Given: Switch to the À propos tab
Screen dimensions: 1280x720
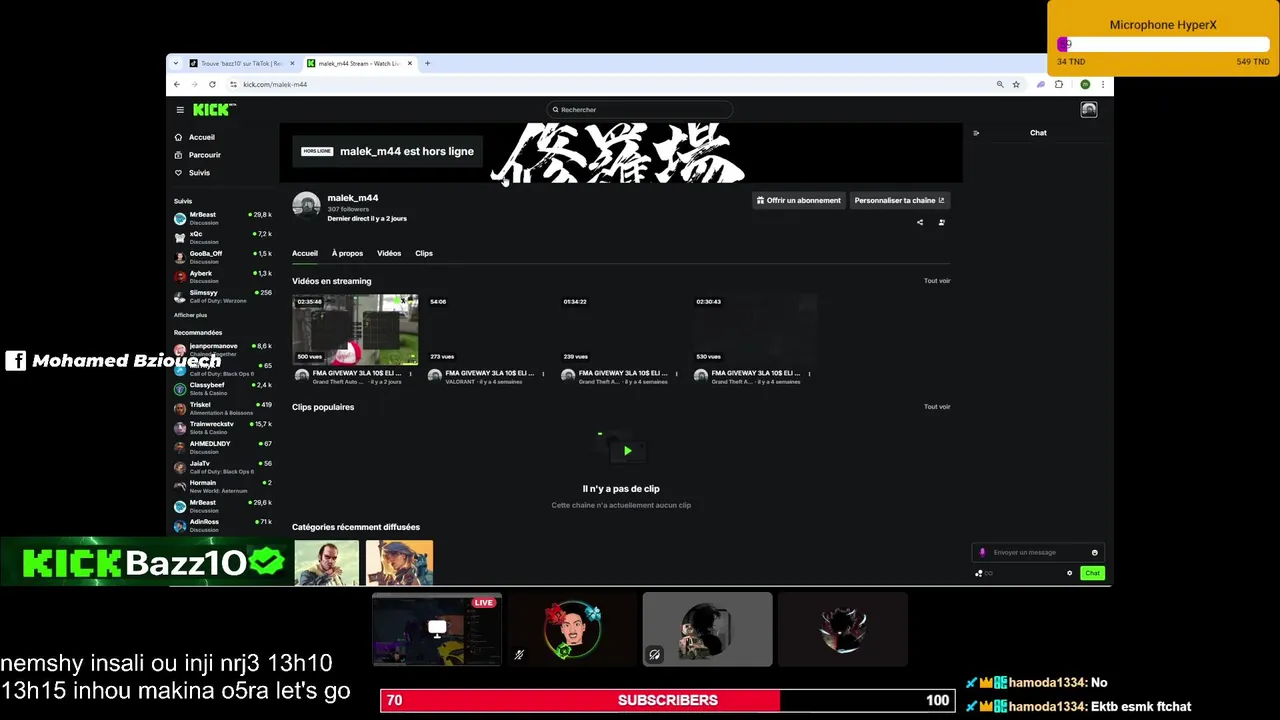Looking at the screenshot, I should tap(347, 253).
